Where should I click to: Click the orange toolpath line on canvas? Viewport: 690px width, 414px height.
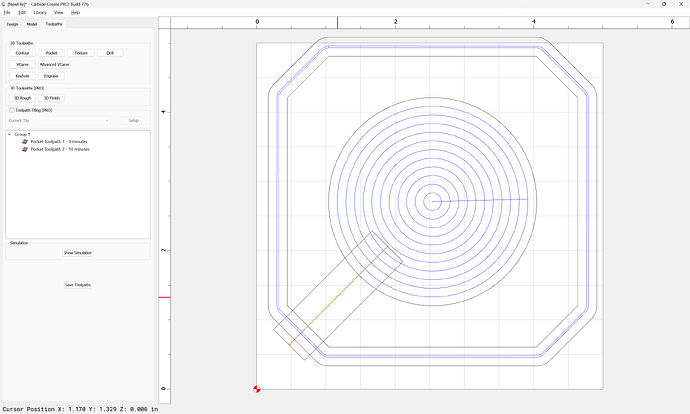click(x=338, y=296)
